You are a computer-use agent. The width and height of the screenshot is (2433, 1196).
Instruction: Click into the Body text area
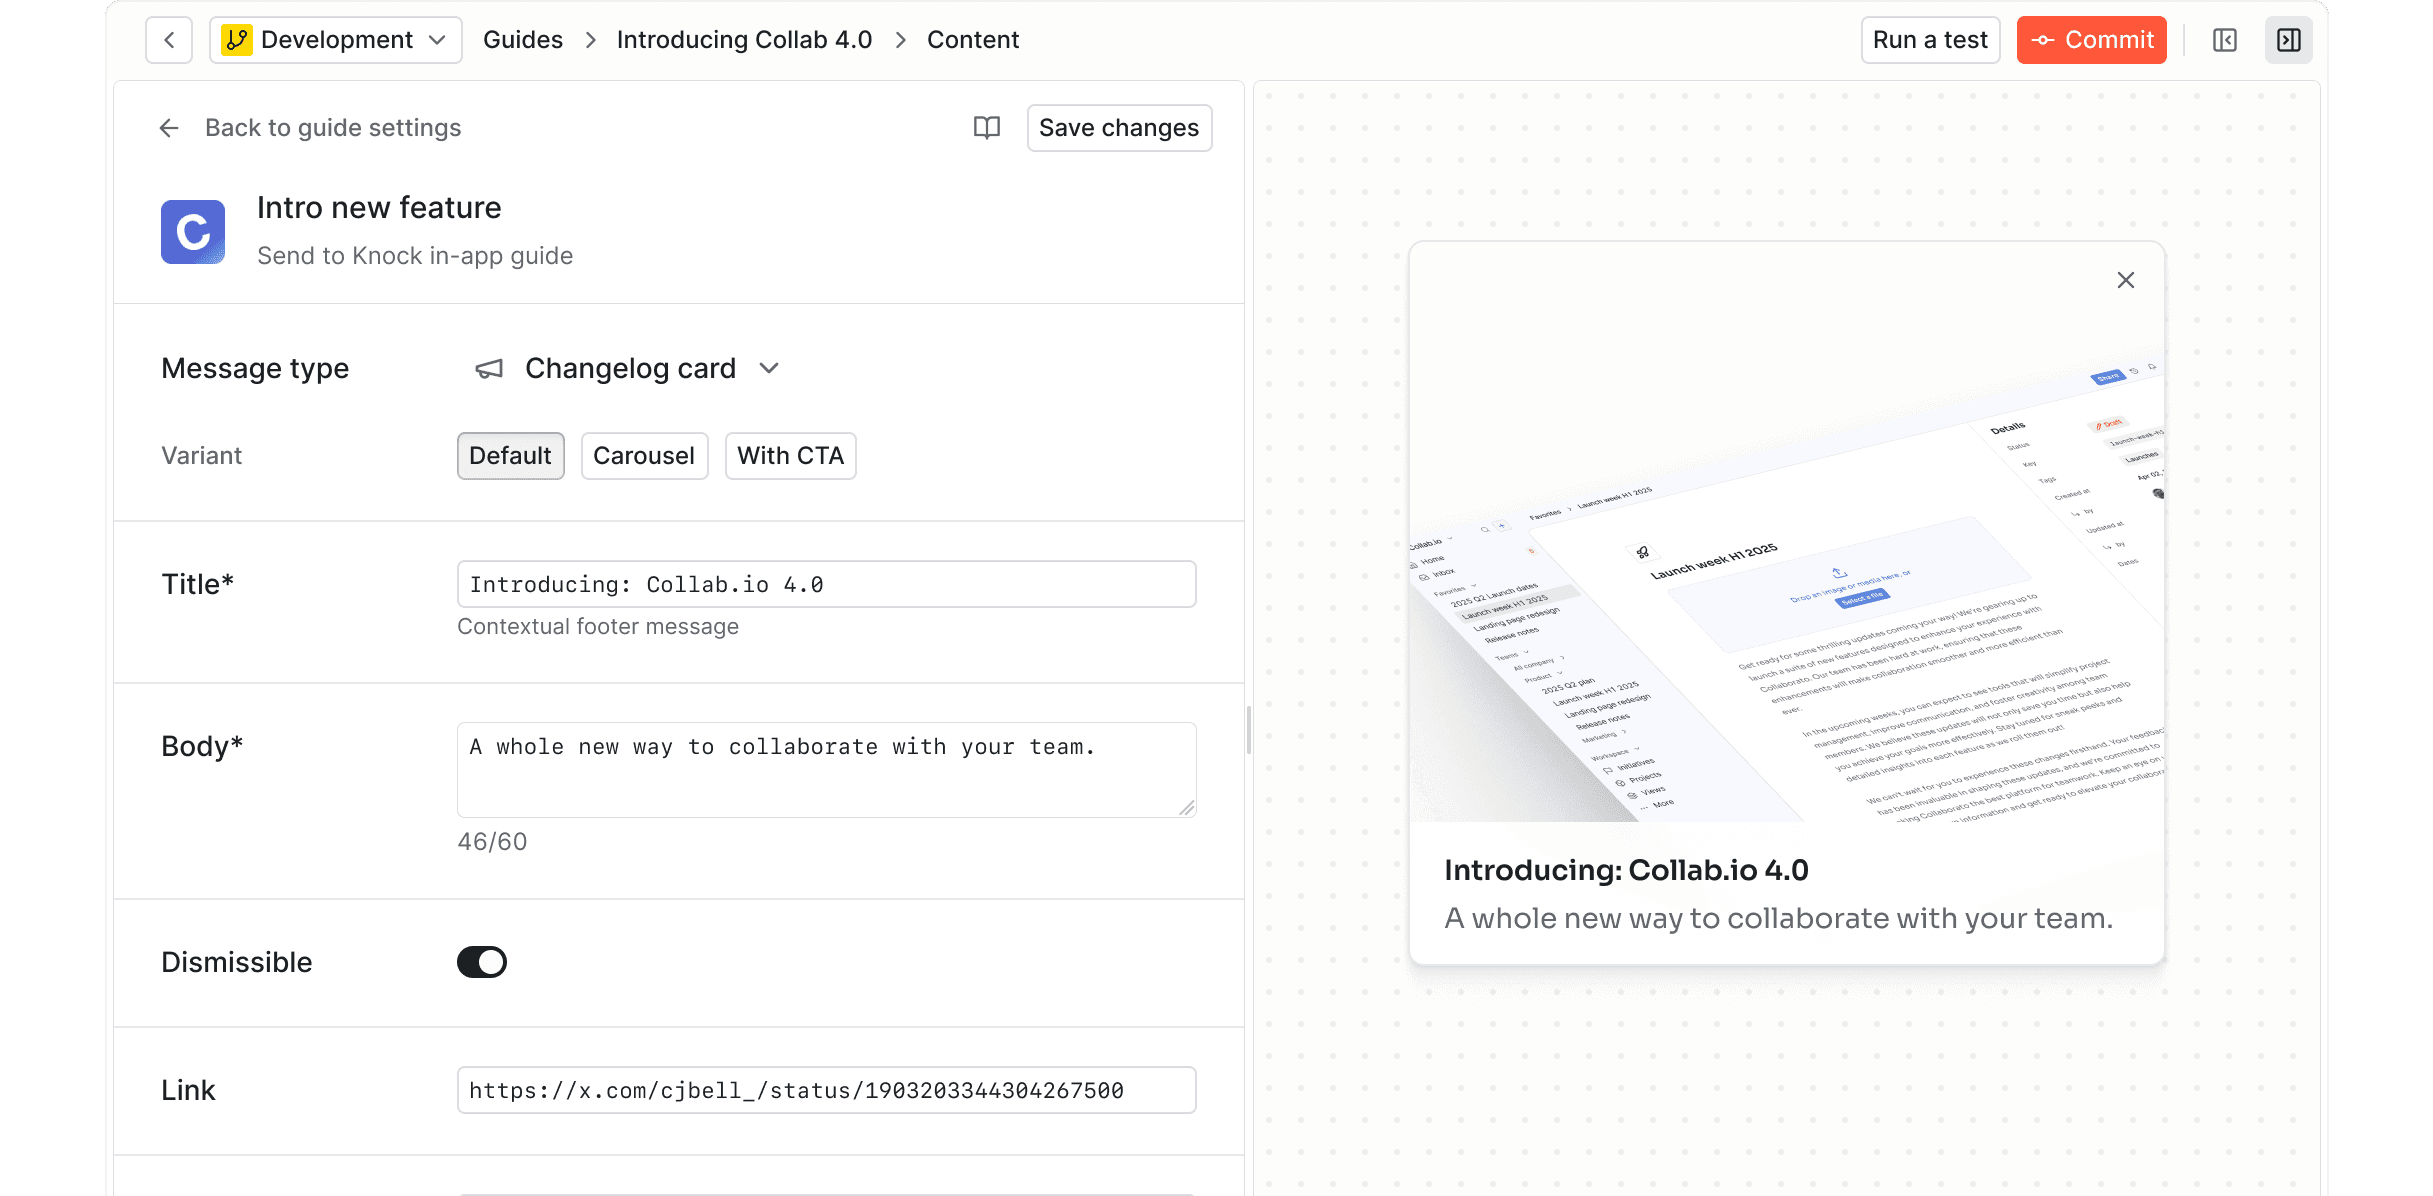pos(826,769)
